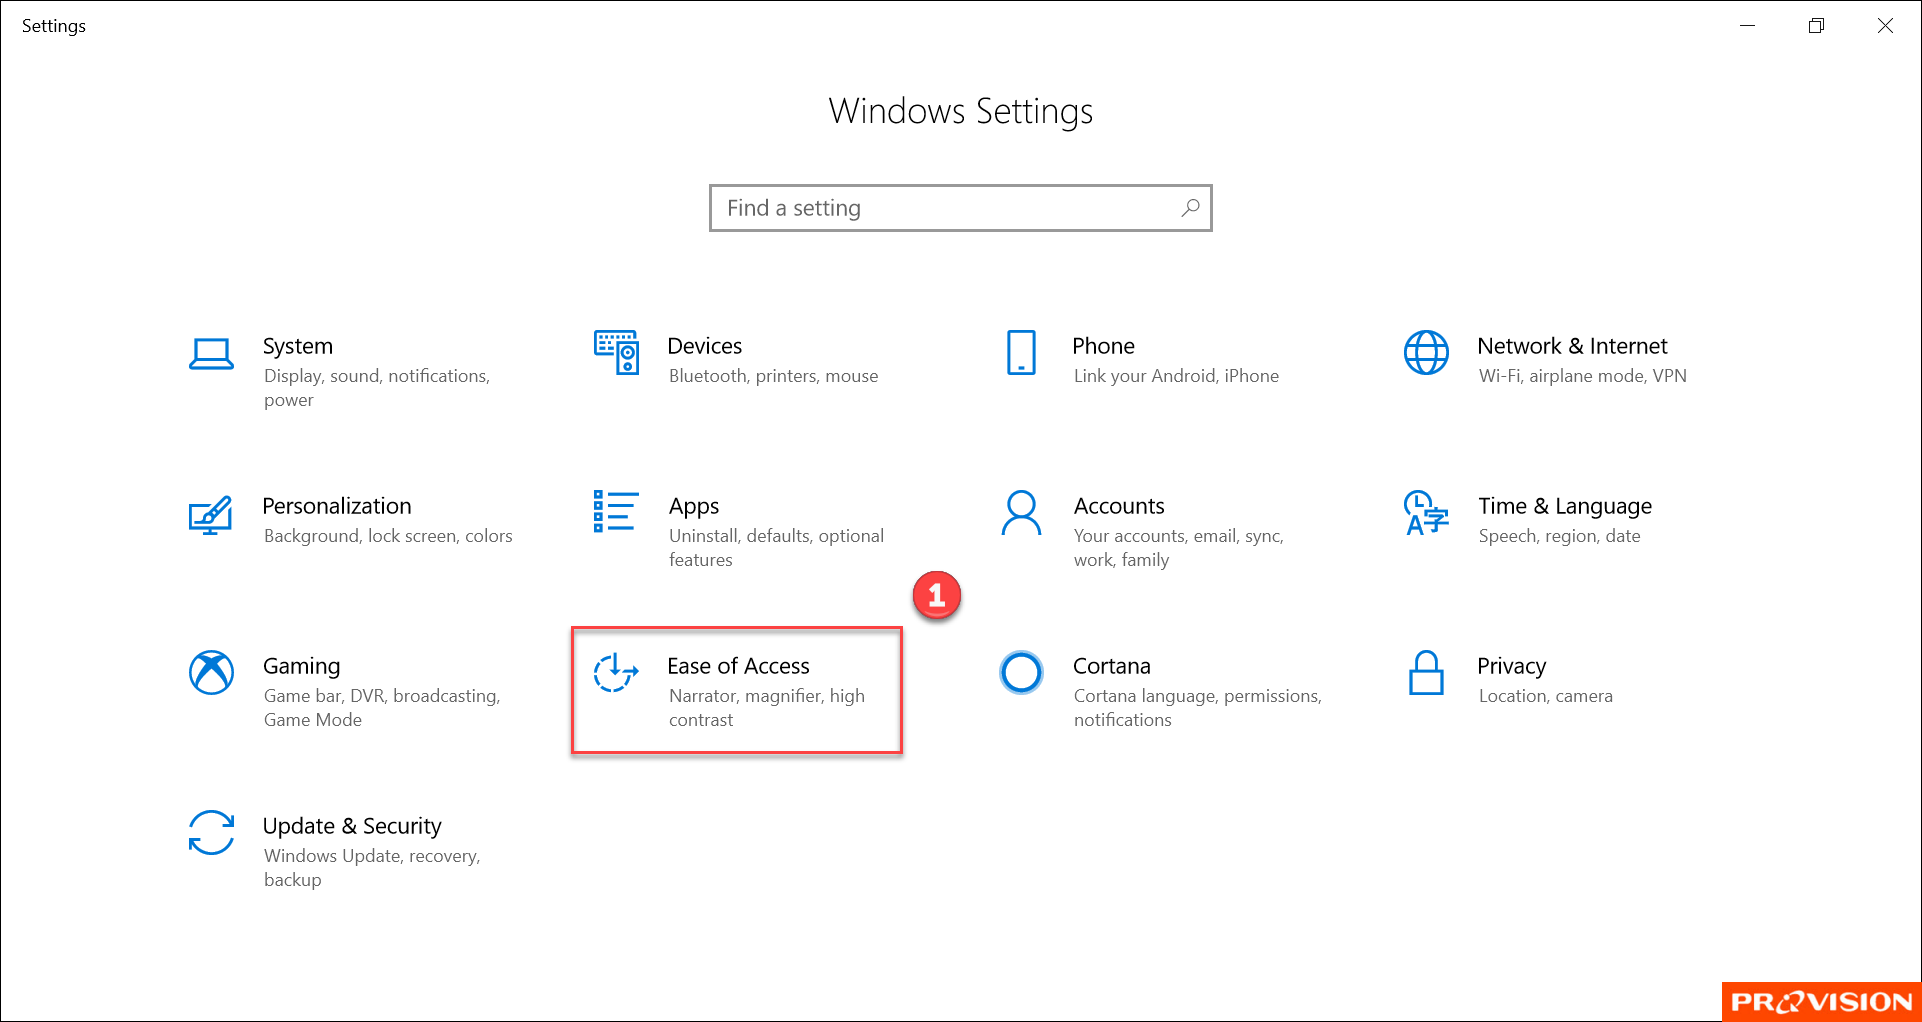This screenshot has width=1922, height=1022.
Task: Click the Accounts heading
Action: coord(1119,506)
